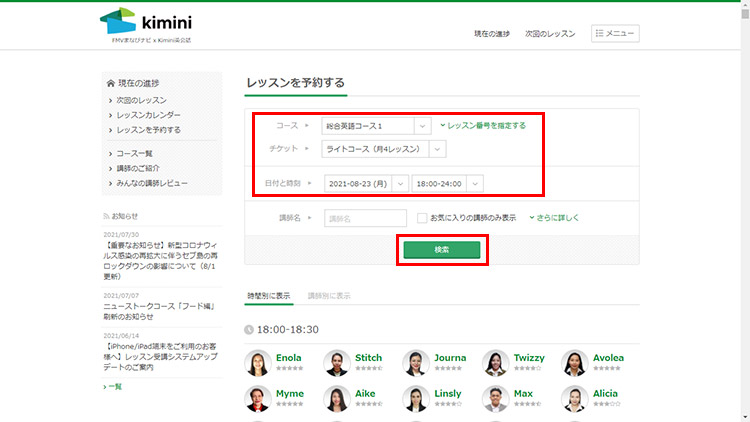Open レッスンカレンダー sidebar link

[149, 115]
